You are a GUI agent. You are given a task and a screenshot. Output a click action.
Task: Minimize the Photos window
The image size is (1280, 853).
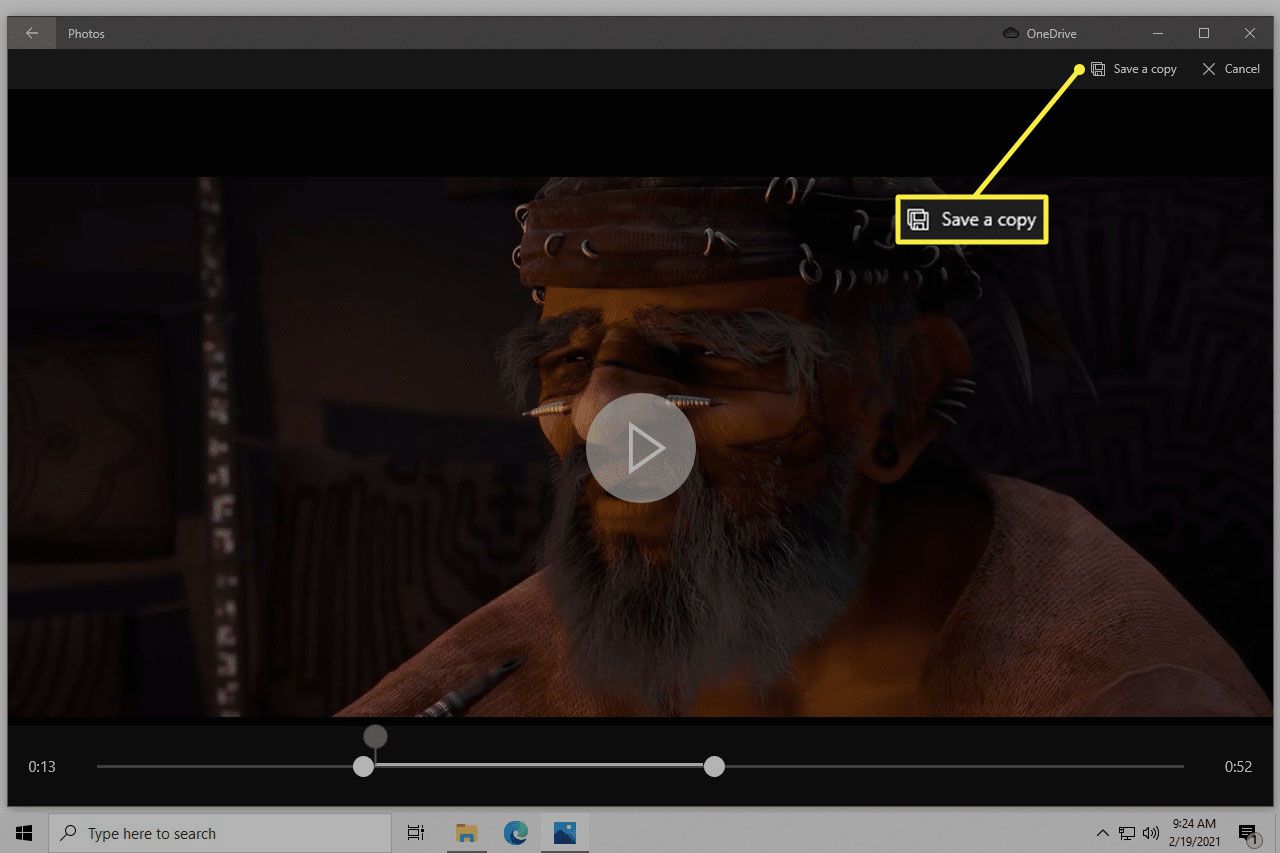(1158, 33)
